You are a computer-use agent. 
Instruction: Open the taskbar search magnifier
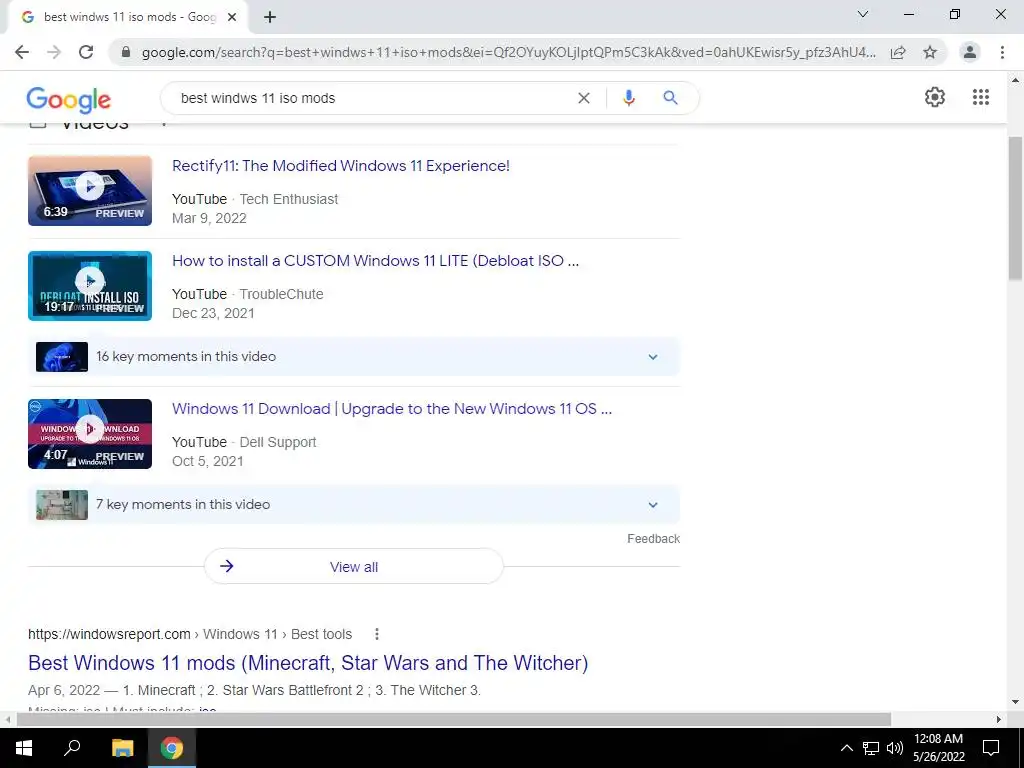[x=72, y=748]
